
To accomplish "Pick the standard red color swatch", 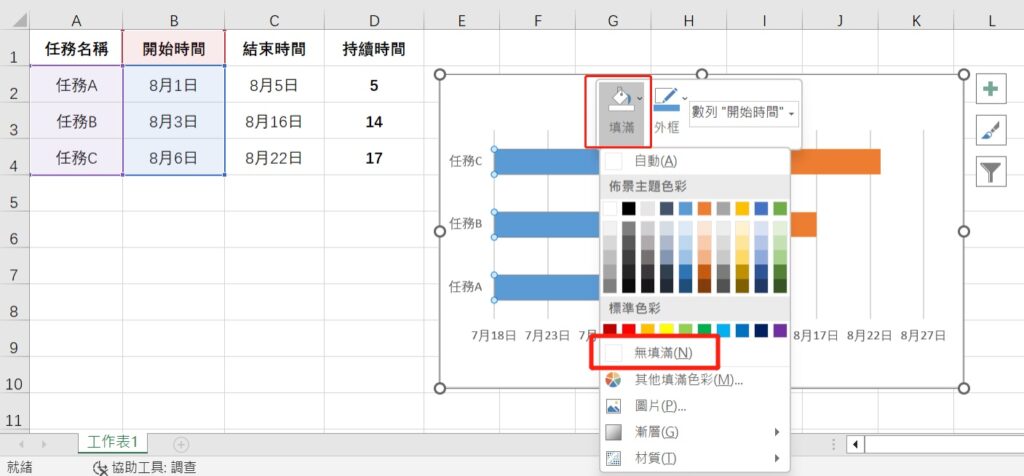I will [x=629, y=329].
